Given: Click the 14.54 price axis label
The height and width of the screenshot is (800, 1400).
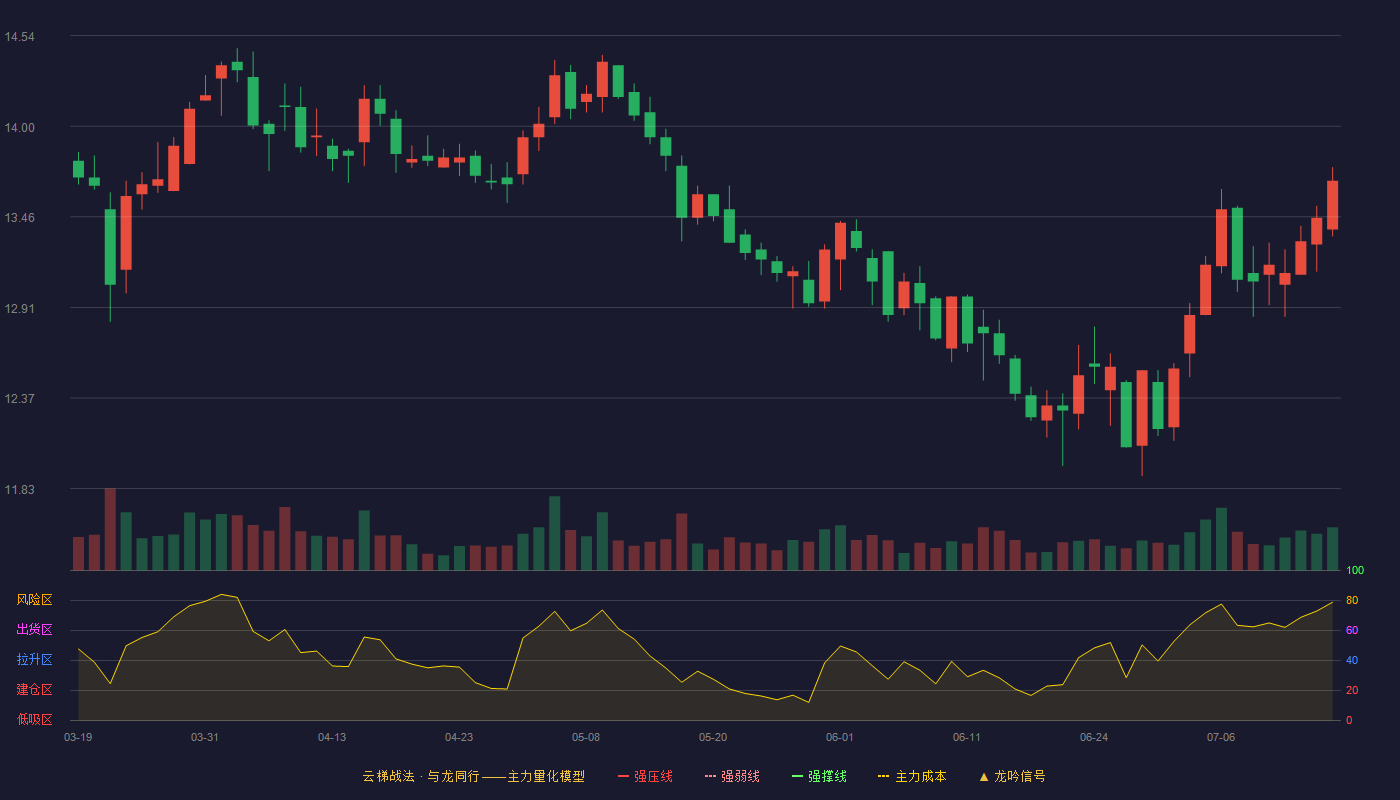Looking at the screenshot, I should (19, 37).
